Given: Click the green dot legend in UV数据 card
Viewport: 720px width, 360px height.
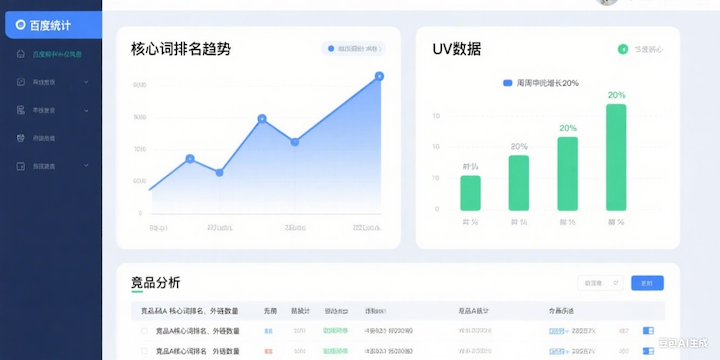Looking at the screenshot, I should [x=623, y=49].
